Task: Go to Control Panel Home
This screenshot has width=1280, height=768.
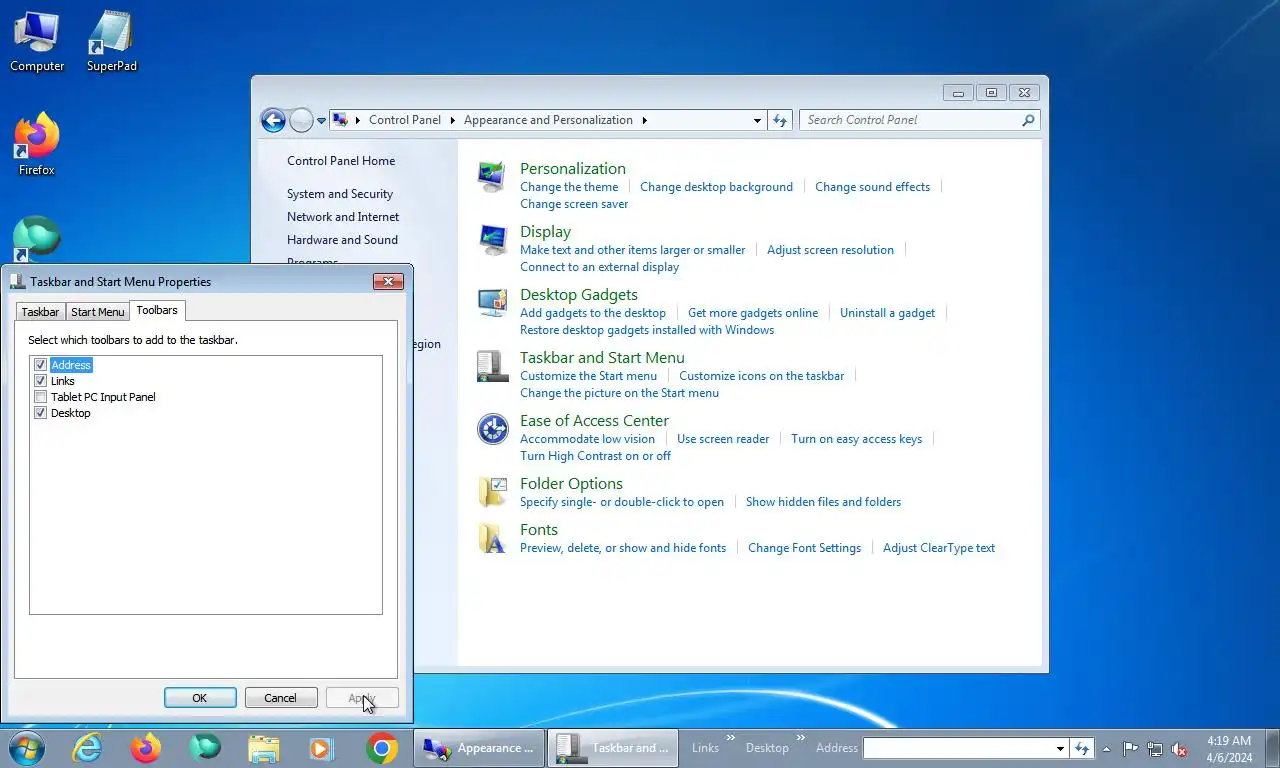Action: tap(341, 161)
